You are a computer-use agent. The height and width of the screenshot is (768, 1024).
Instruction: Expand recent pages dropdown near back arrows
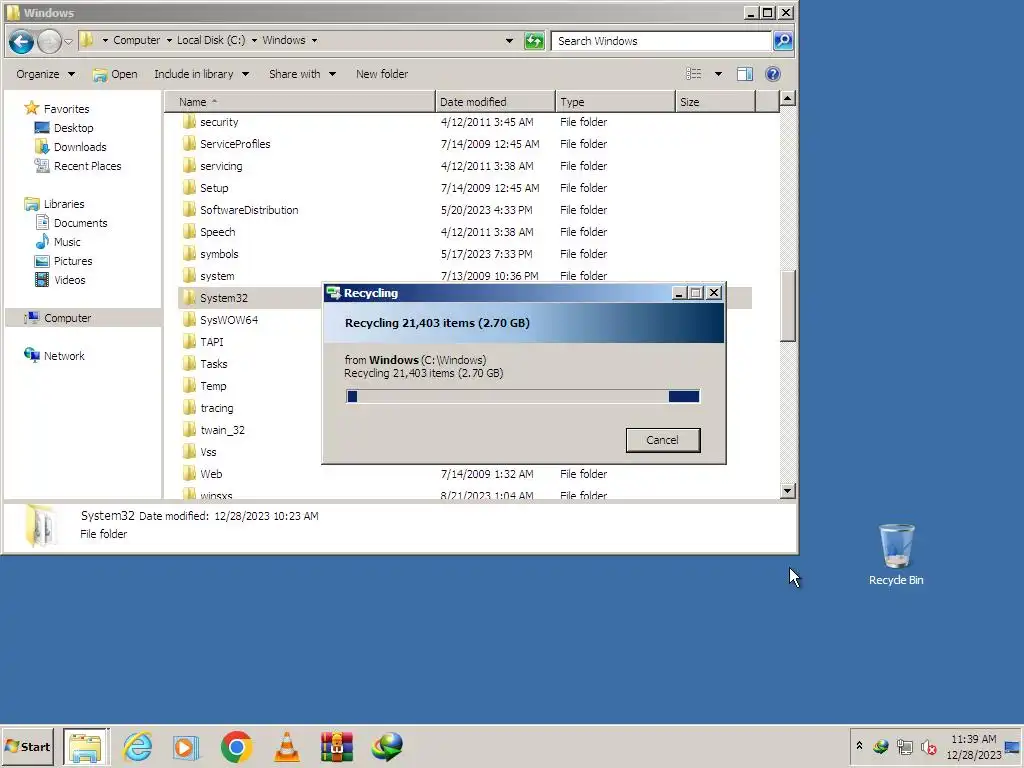click(x=68, y=42)
